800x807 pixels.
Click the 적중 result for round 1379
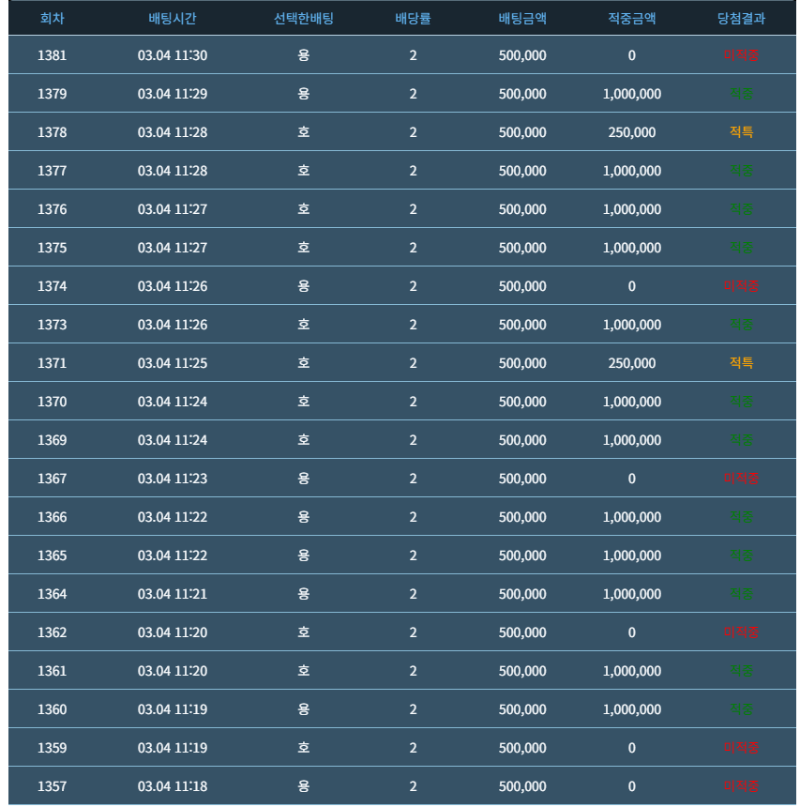741,94
